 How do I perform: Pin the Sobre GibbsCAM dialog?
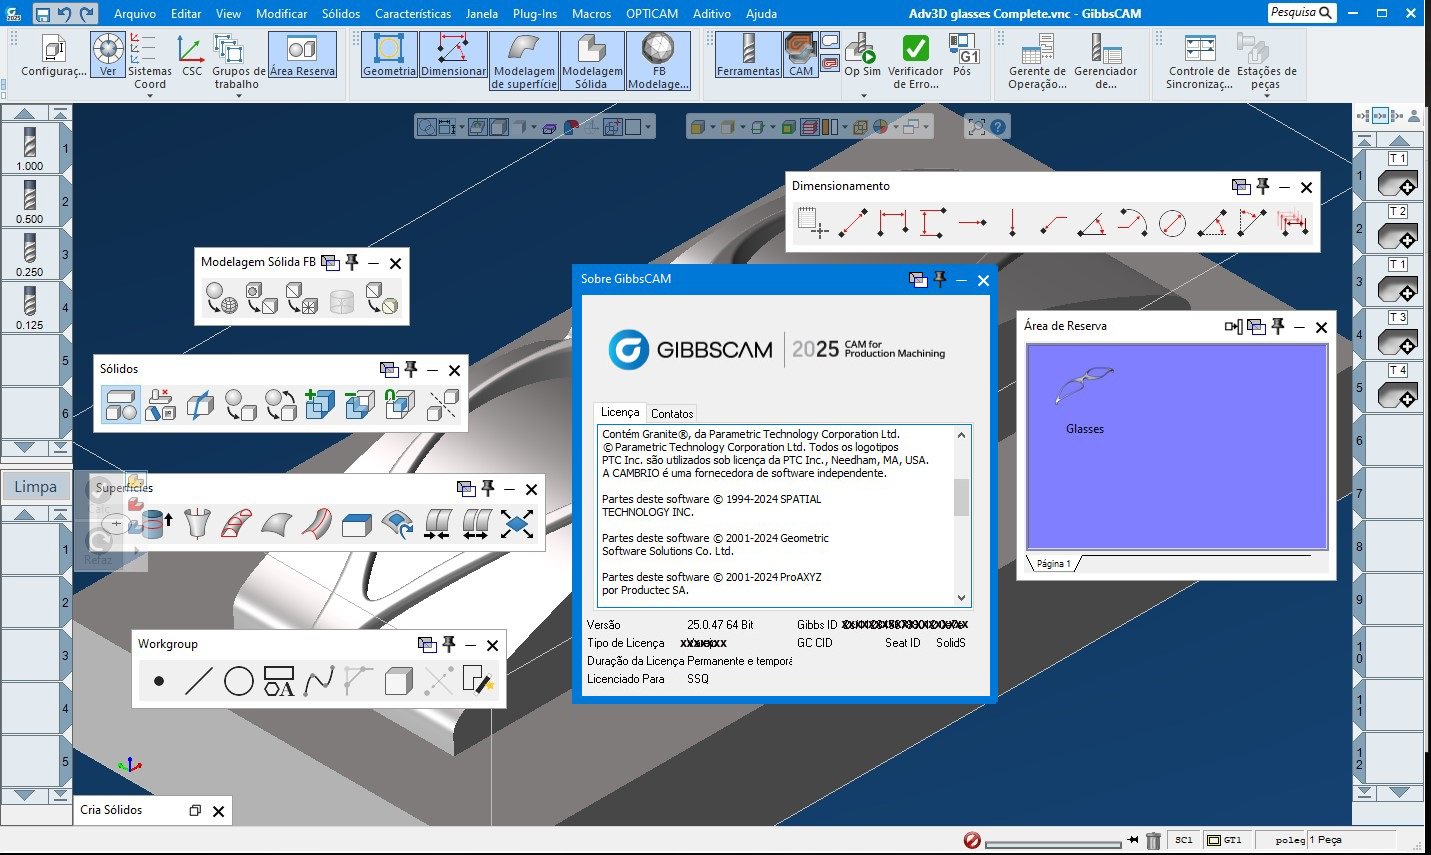(x=940, y=279)
